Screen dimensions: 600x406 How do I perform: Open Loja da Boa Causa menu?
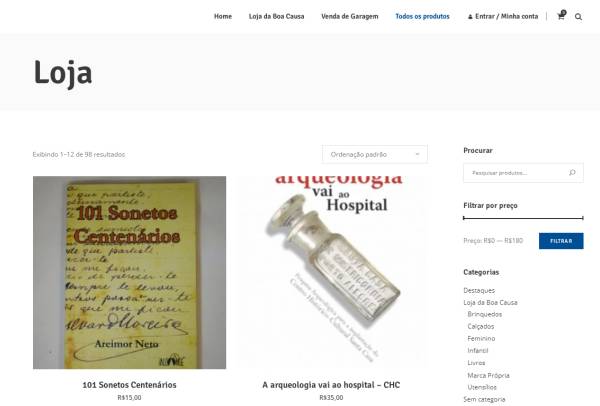point(276,16)
